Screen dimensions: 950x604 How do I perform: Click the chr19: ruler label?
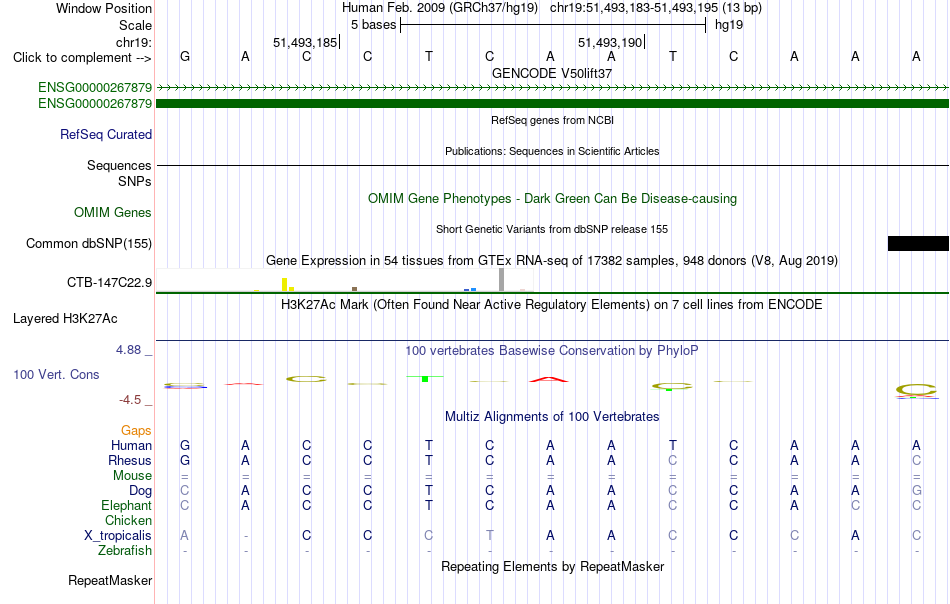pos(134,42)
